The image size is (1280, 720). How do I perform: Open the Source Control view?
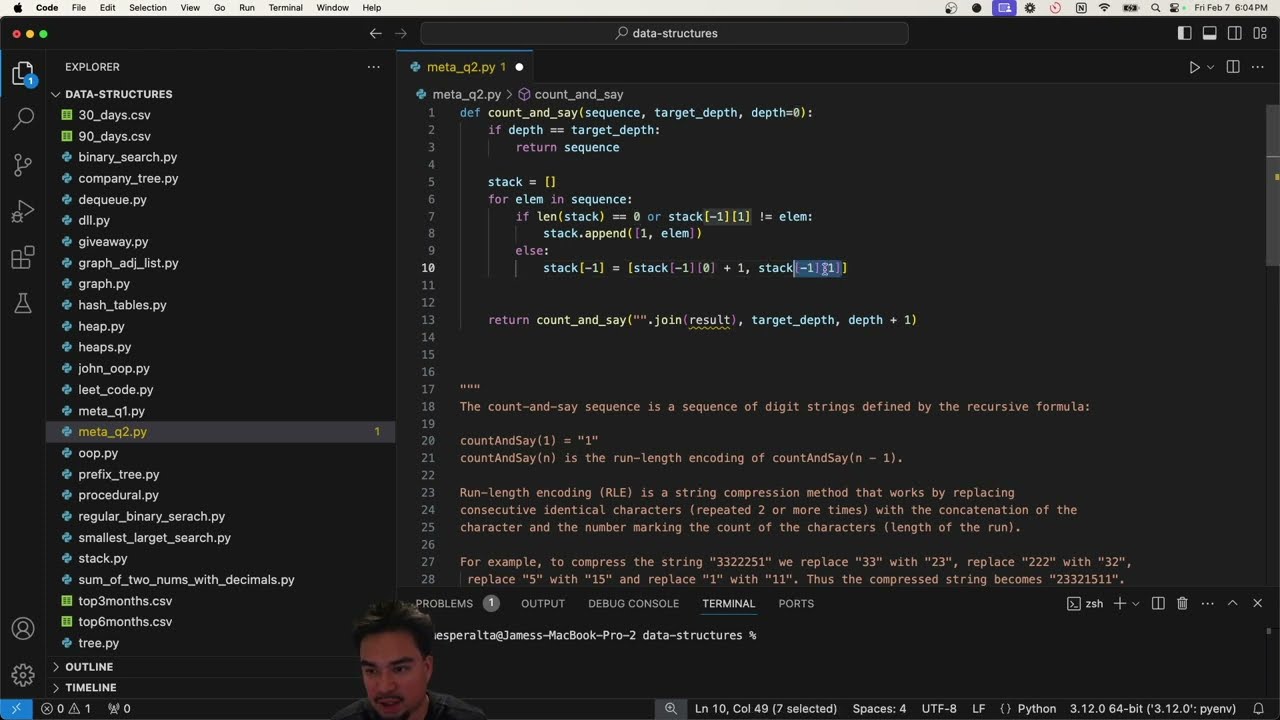[23, 165]
